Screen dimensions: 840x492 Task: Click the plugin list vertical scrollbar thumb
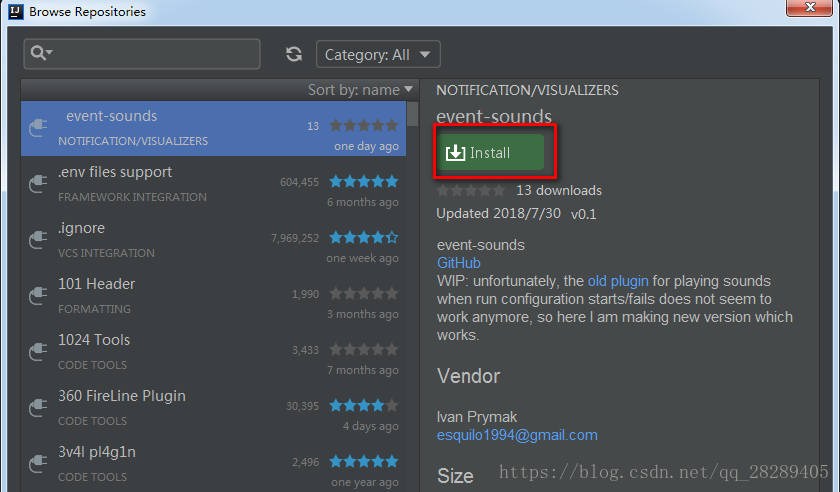tap(412, 114)
